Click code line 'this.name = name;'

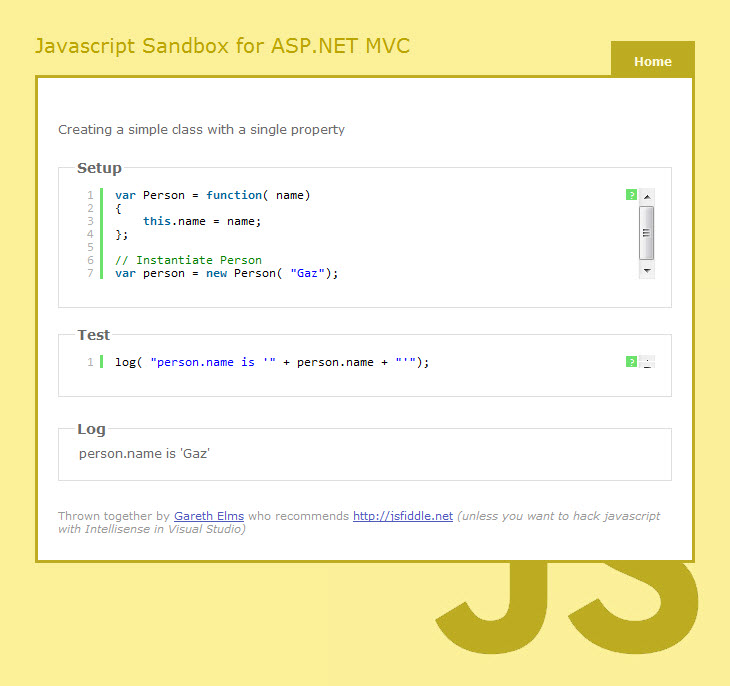tap(202, 221)
